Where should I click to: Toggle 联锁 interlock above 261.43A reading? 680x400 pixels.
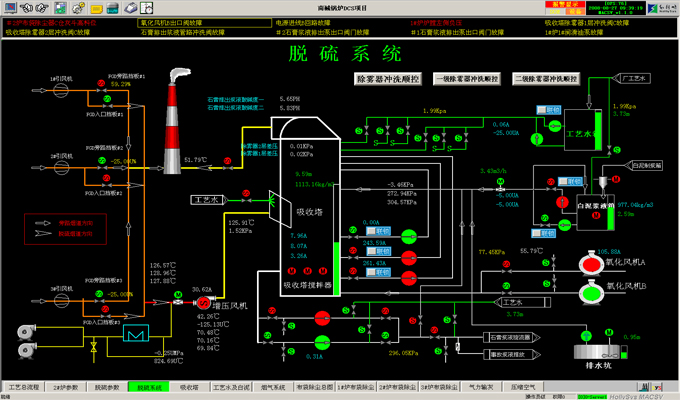379,251
